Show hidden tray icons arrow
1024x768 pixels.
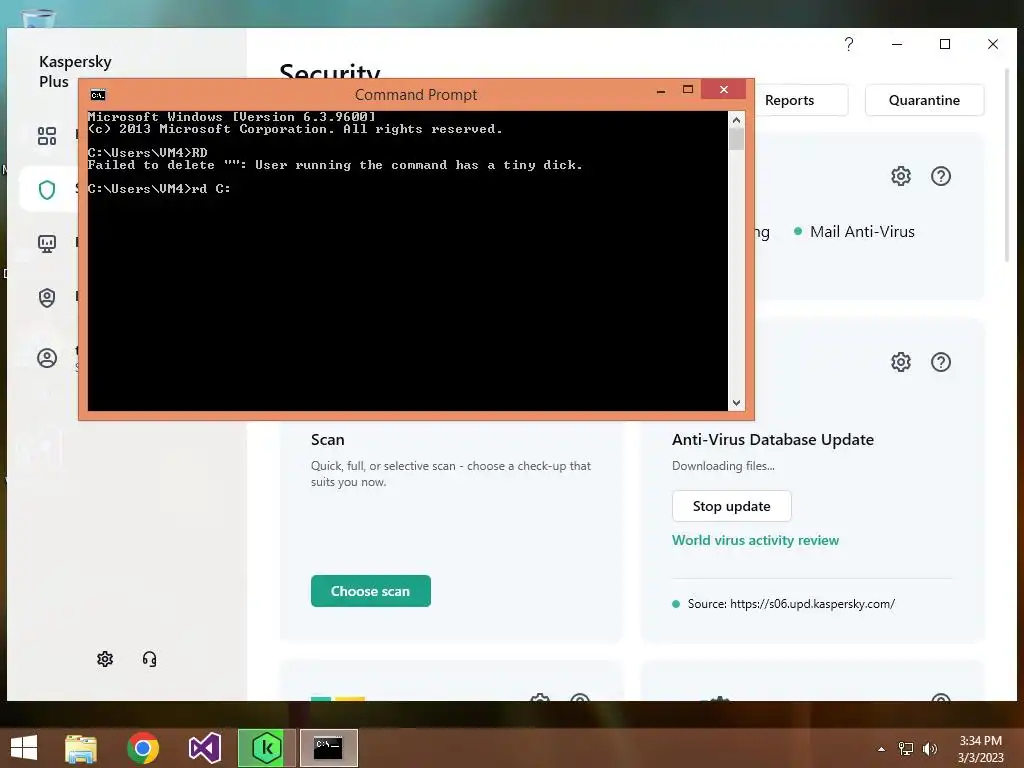881,749
